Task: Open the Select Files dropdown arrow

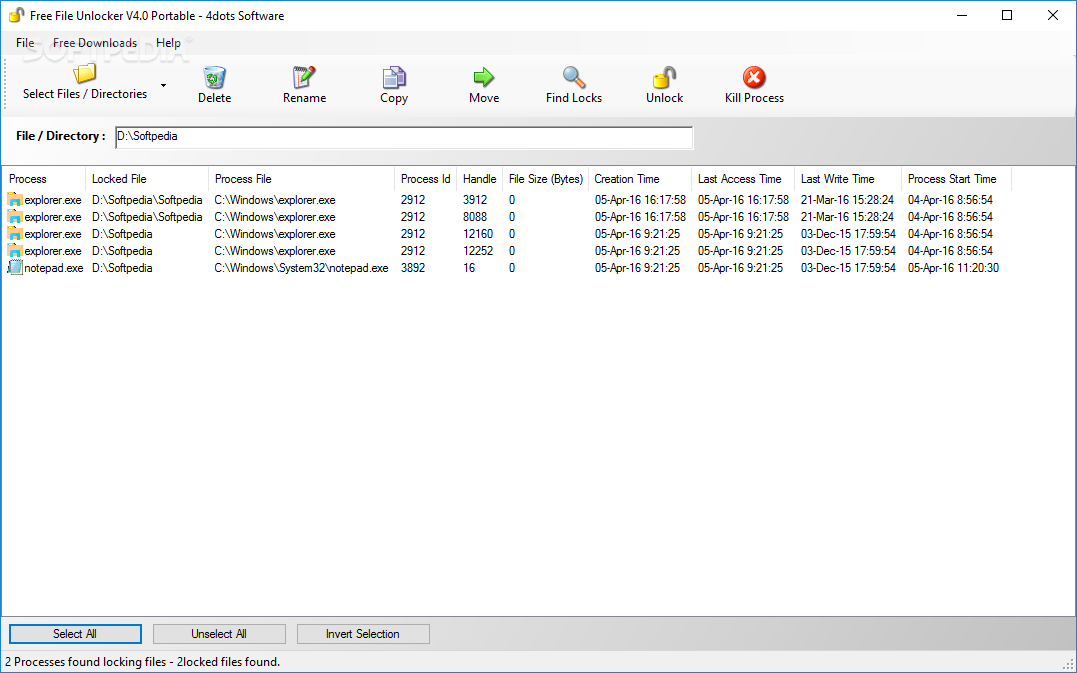Action: (163, 85)
